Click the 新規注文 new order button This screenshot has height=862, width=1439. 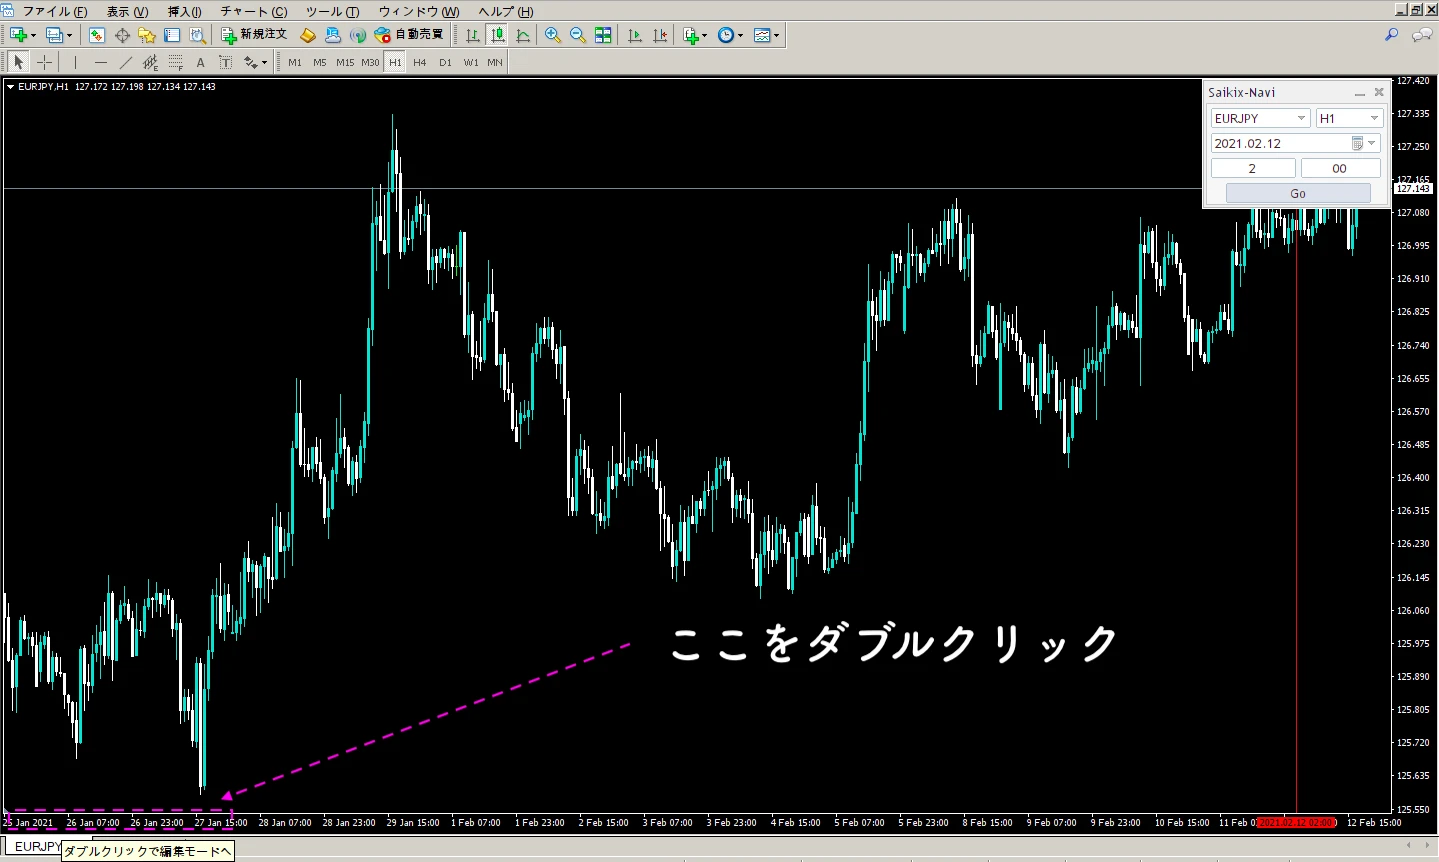tap(254, 35)
